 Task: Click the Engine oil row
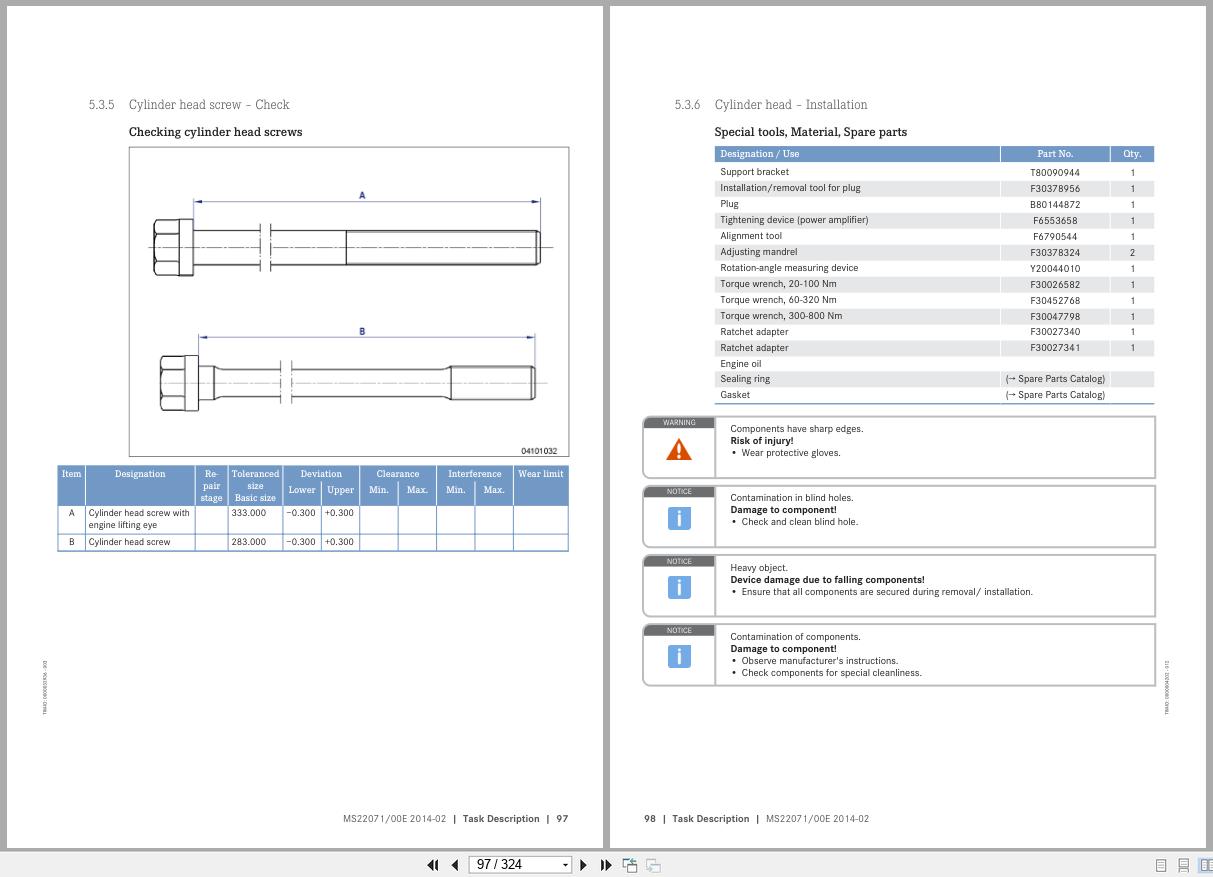click(934, 364)
